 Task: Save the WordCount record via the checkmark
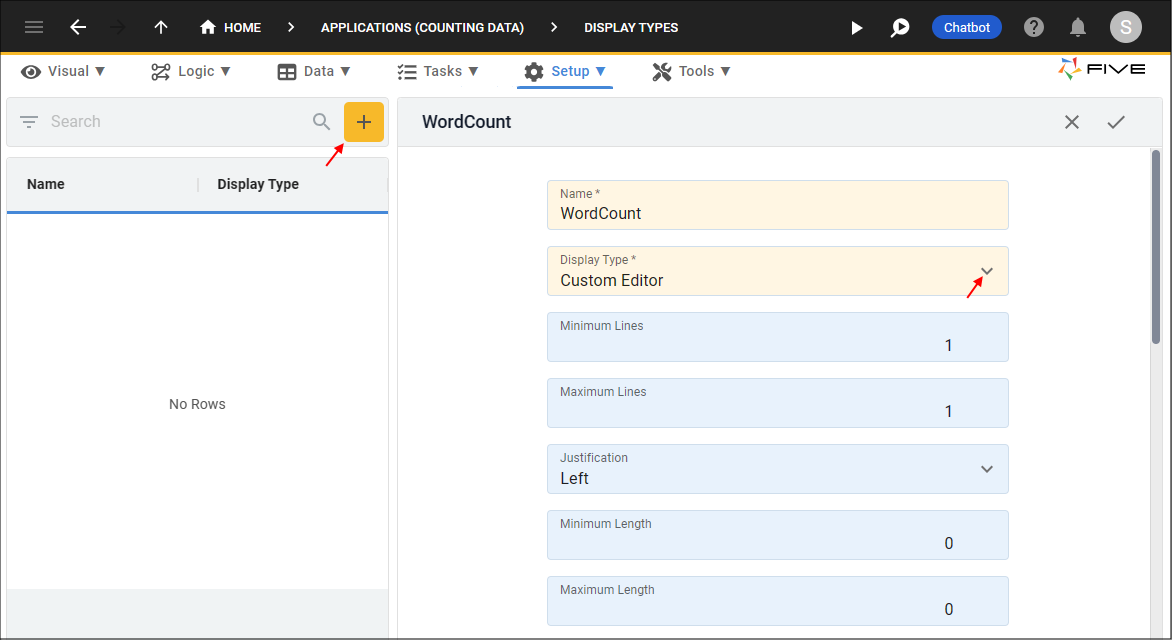[1117, 121]
